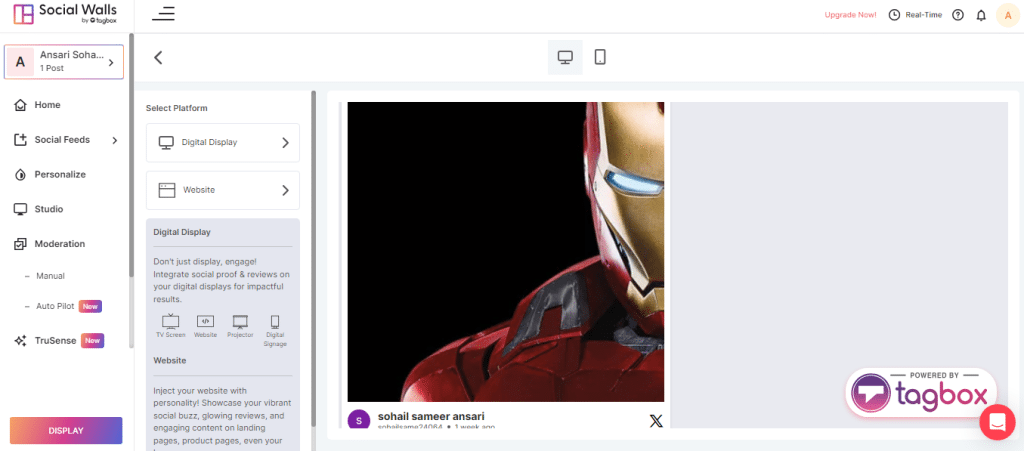
Task: Click the Iron Man post image
Action: click(505, 252)
